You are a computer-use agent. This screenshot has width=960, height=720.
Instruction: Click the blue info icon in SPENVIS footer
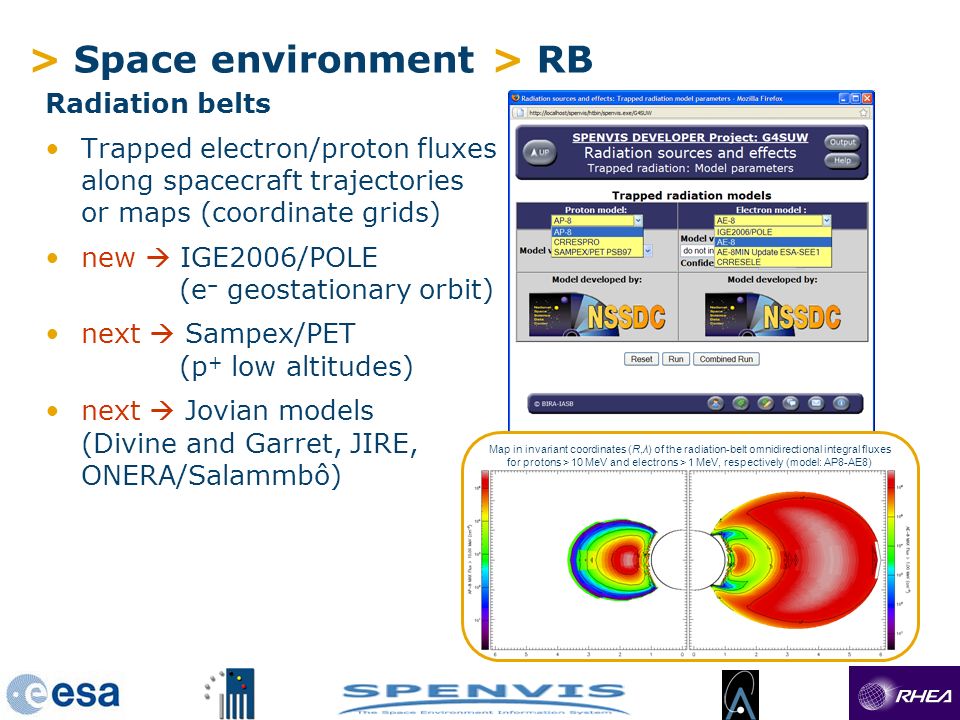pos(841,403)
